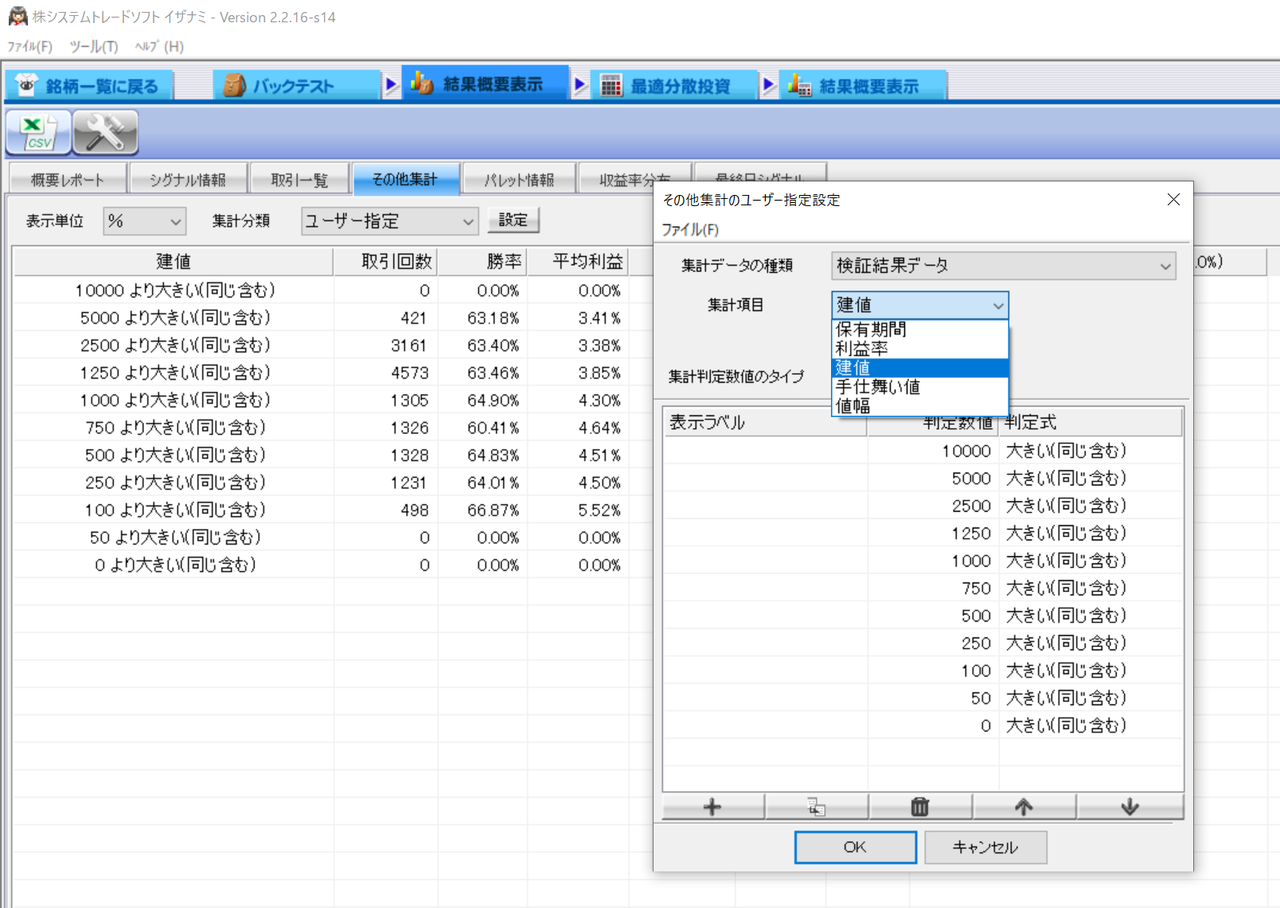1280x908 pixels.
Task: Click the 判定式 column header
Action: coord(1091,423)
